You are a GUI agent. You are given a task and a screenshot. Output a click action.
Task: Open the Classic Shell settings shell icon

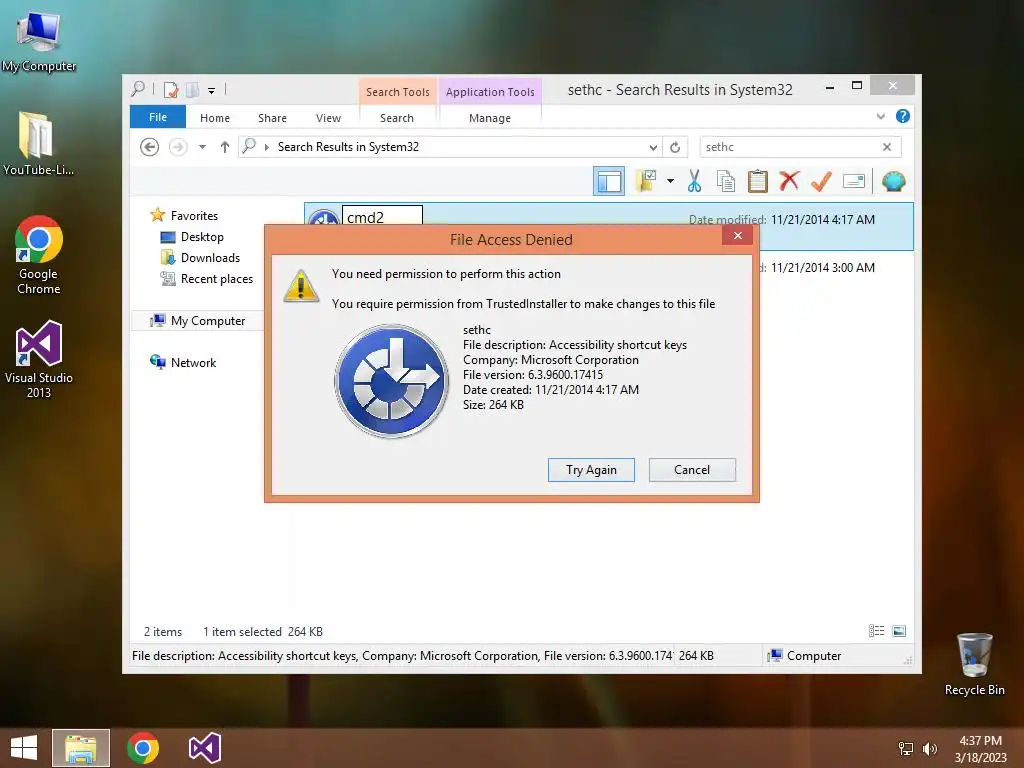893,181
